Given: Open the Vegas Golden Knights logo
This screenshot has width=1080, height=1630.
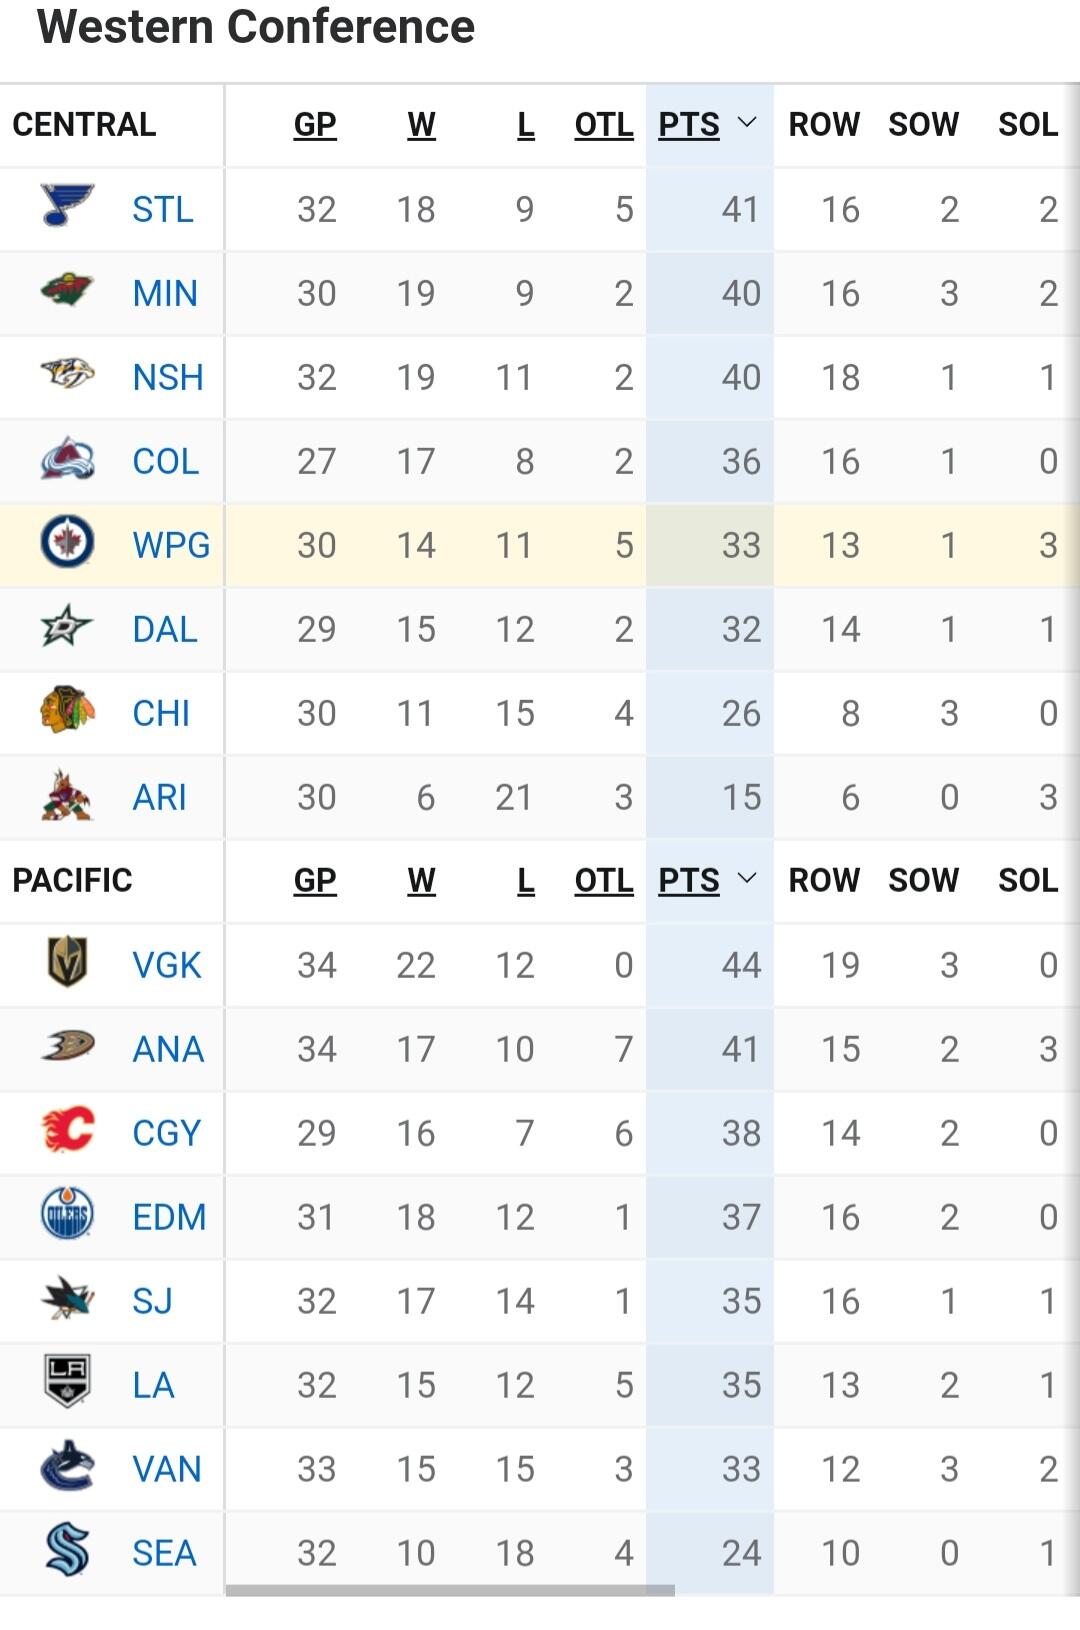Looking at the screenshot, I should pyautogui.click(x=67, y=963).
